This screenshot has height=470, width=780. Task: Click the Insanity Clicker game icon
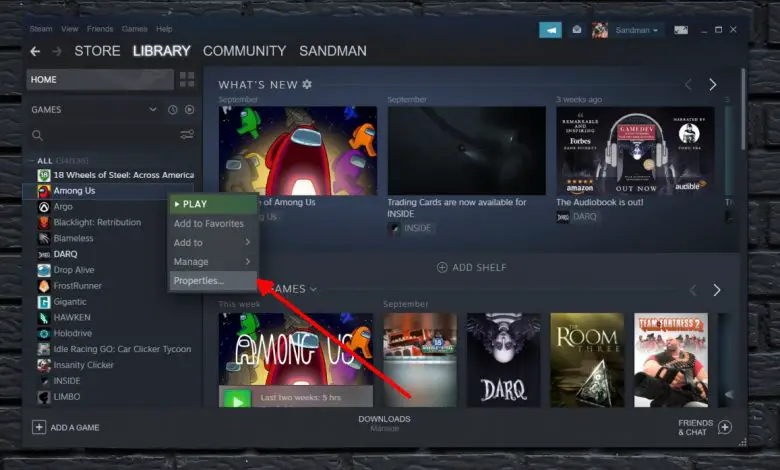(44, 366)
